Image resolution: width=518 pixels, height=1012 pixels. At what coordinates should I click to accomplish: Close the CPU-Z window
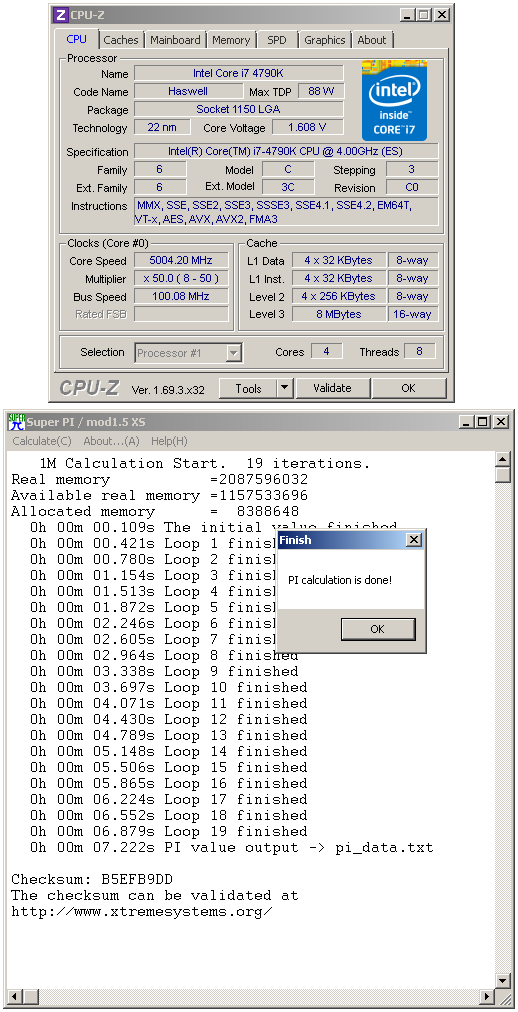[441, 15]
